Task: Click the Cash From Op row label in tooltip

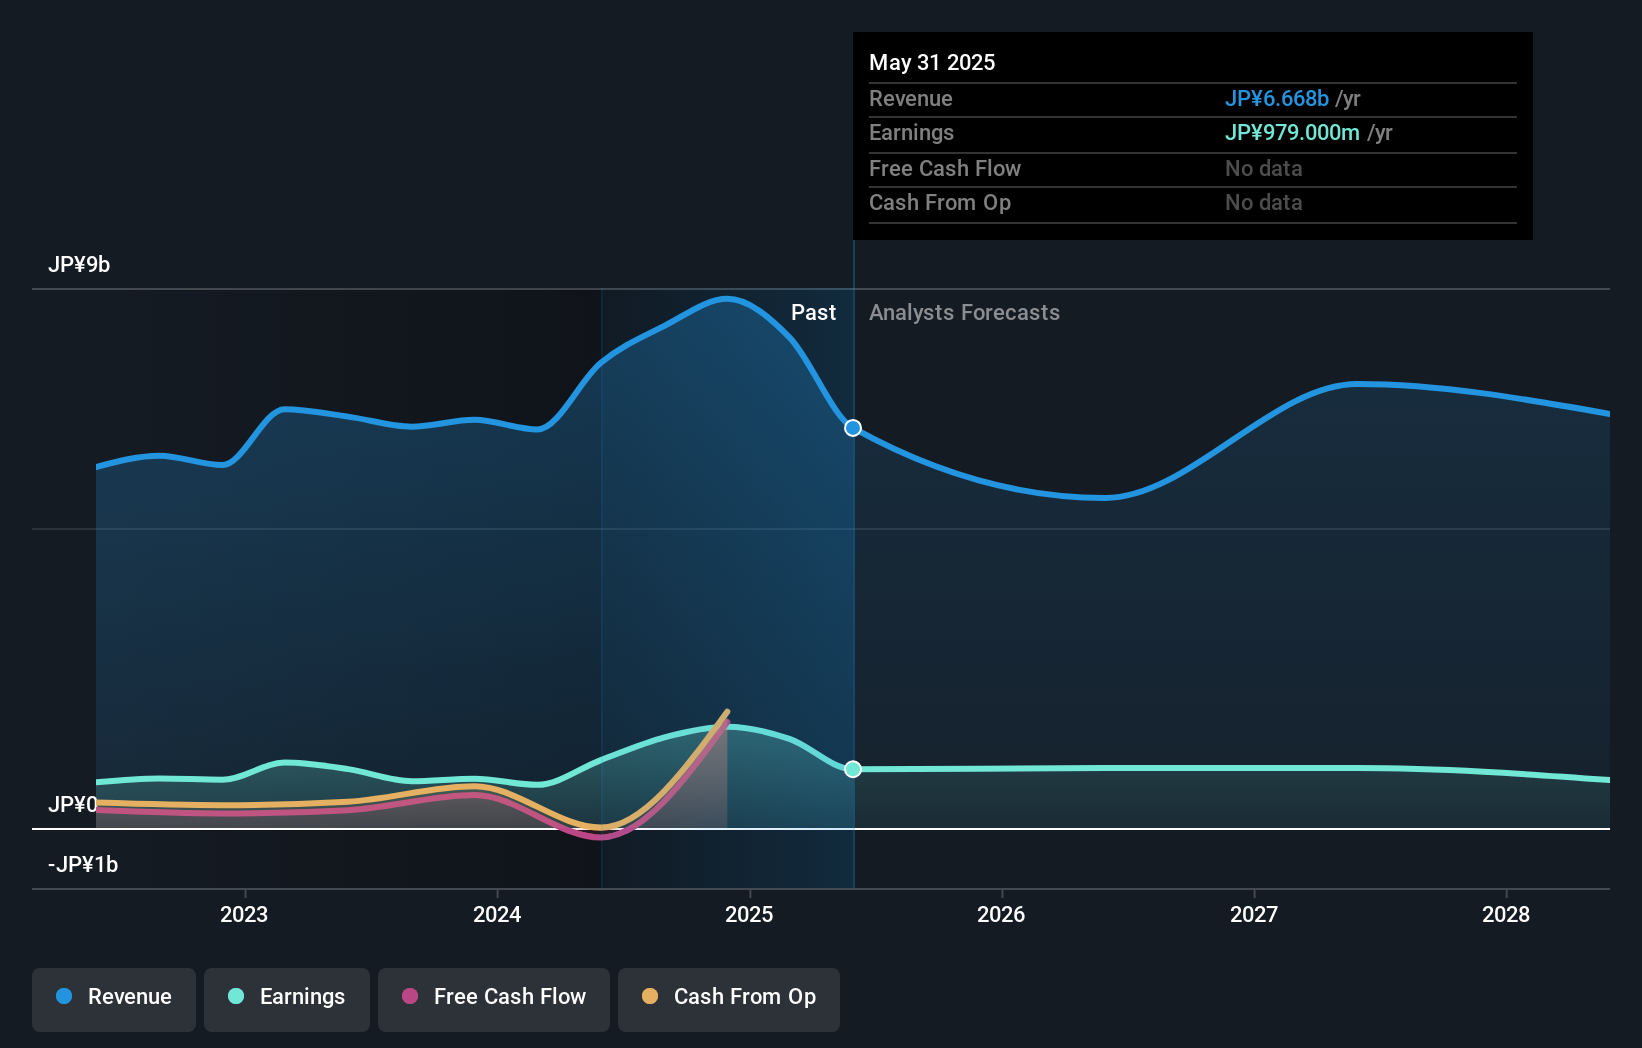Action: (x=940, y=202)
